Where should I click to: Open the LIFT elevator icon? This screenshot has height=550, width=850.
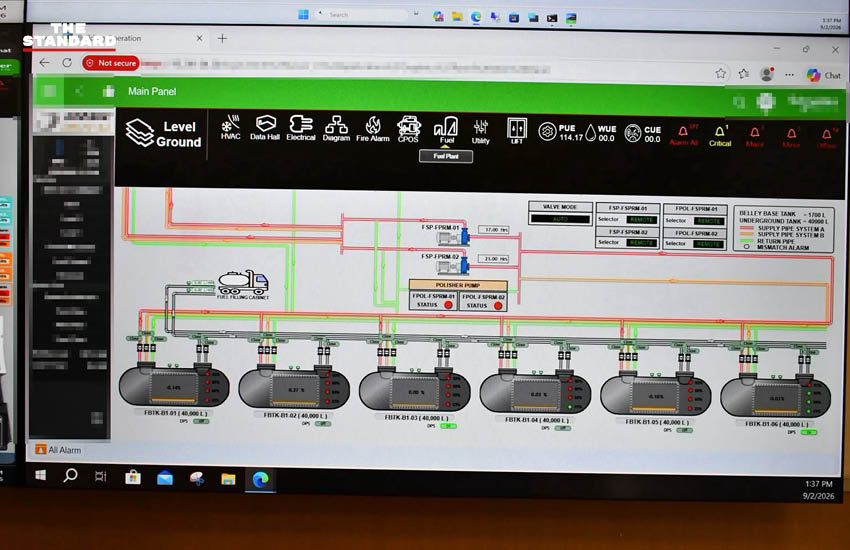517,131
